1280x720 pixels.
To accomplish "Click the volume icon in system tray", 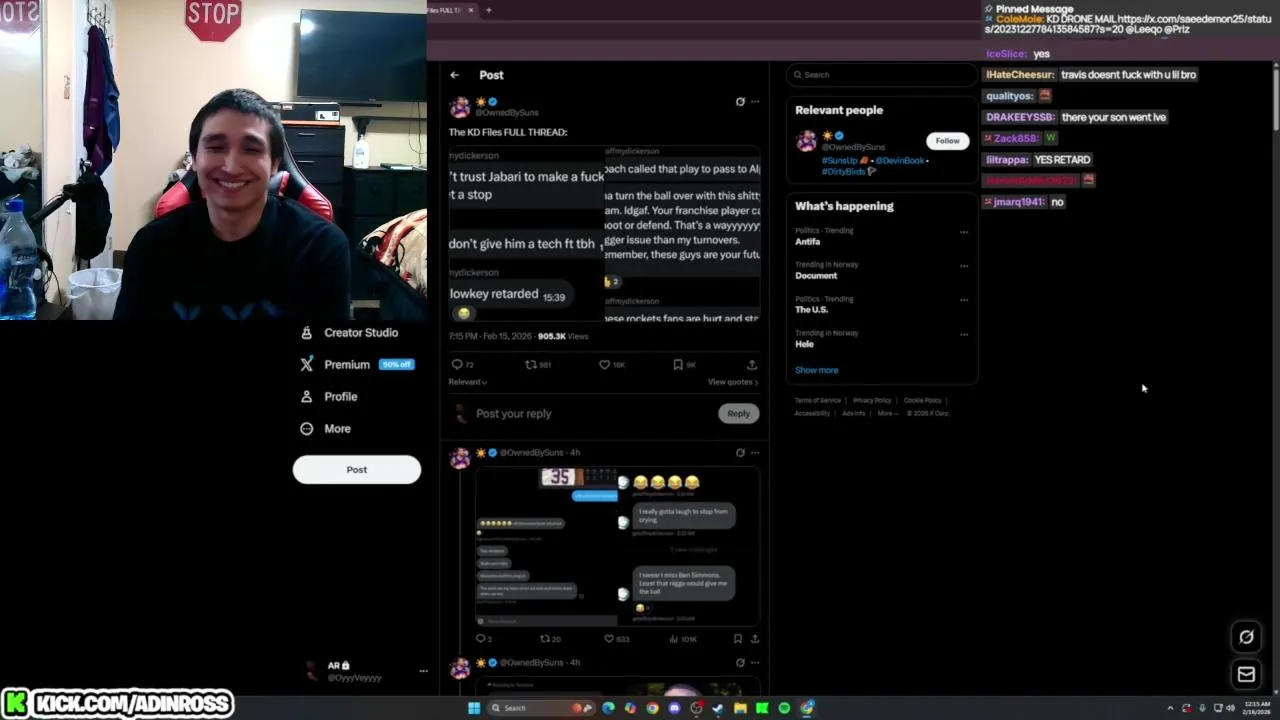I will pyautogui.click(x=1230, y=708).
